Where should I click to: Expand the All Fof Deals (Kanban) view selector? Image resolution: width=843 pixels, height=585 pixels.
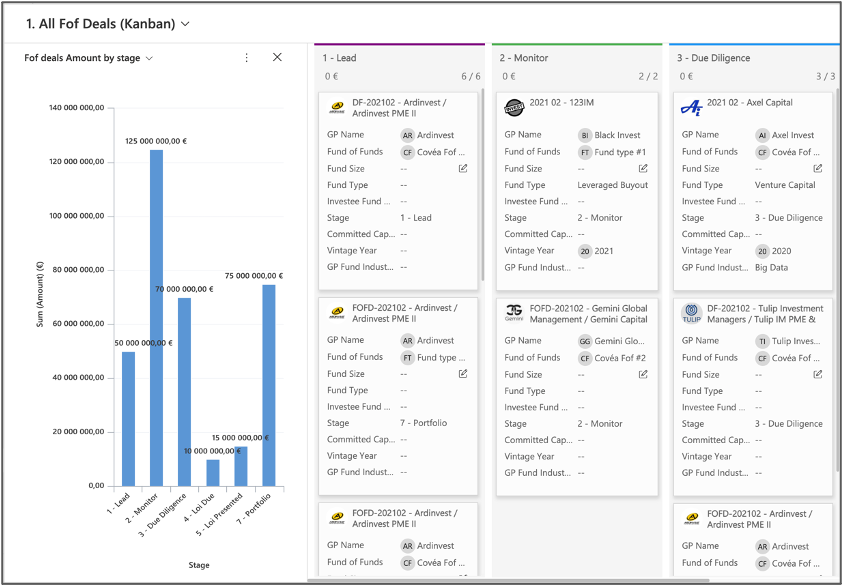(185, 24)
